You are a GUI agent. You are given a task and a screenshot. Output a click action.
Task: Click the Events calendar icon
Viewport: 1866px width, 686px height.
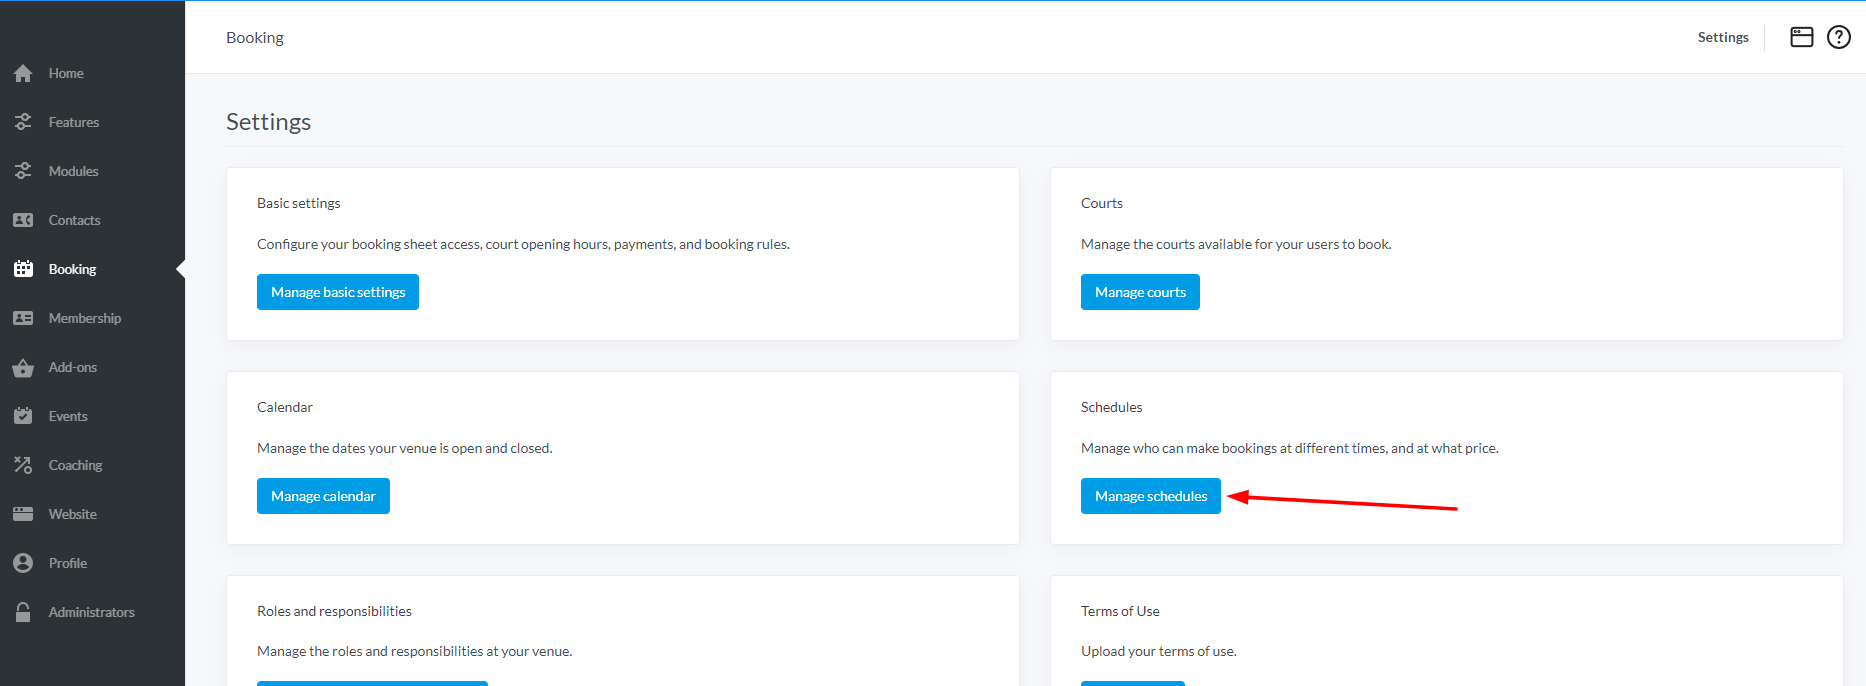tap(23, 416)
